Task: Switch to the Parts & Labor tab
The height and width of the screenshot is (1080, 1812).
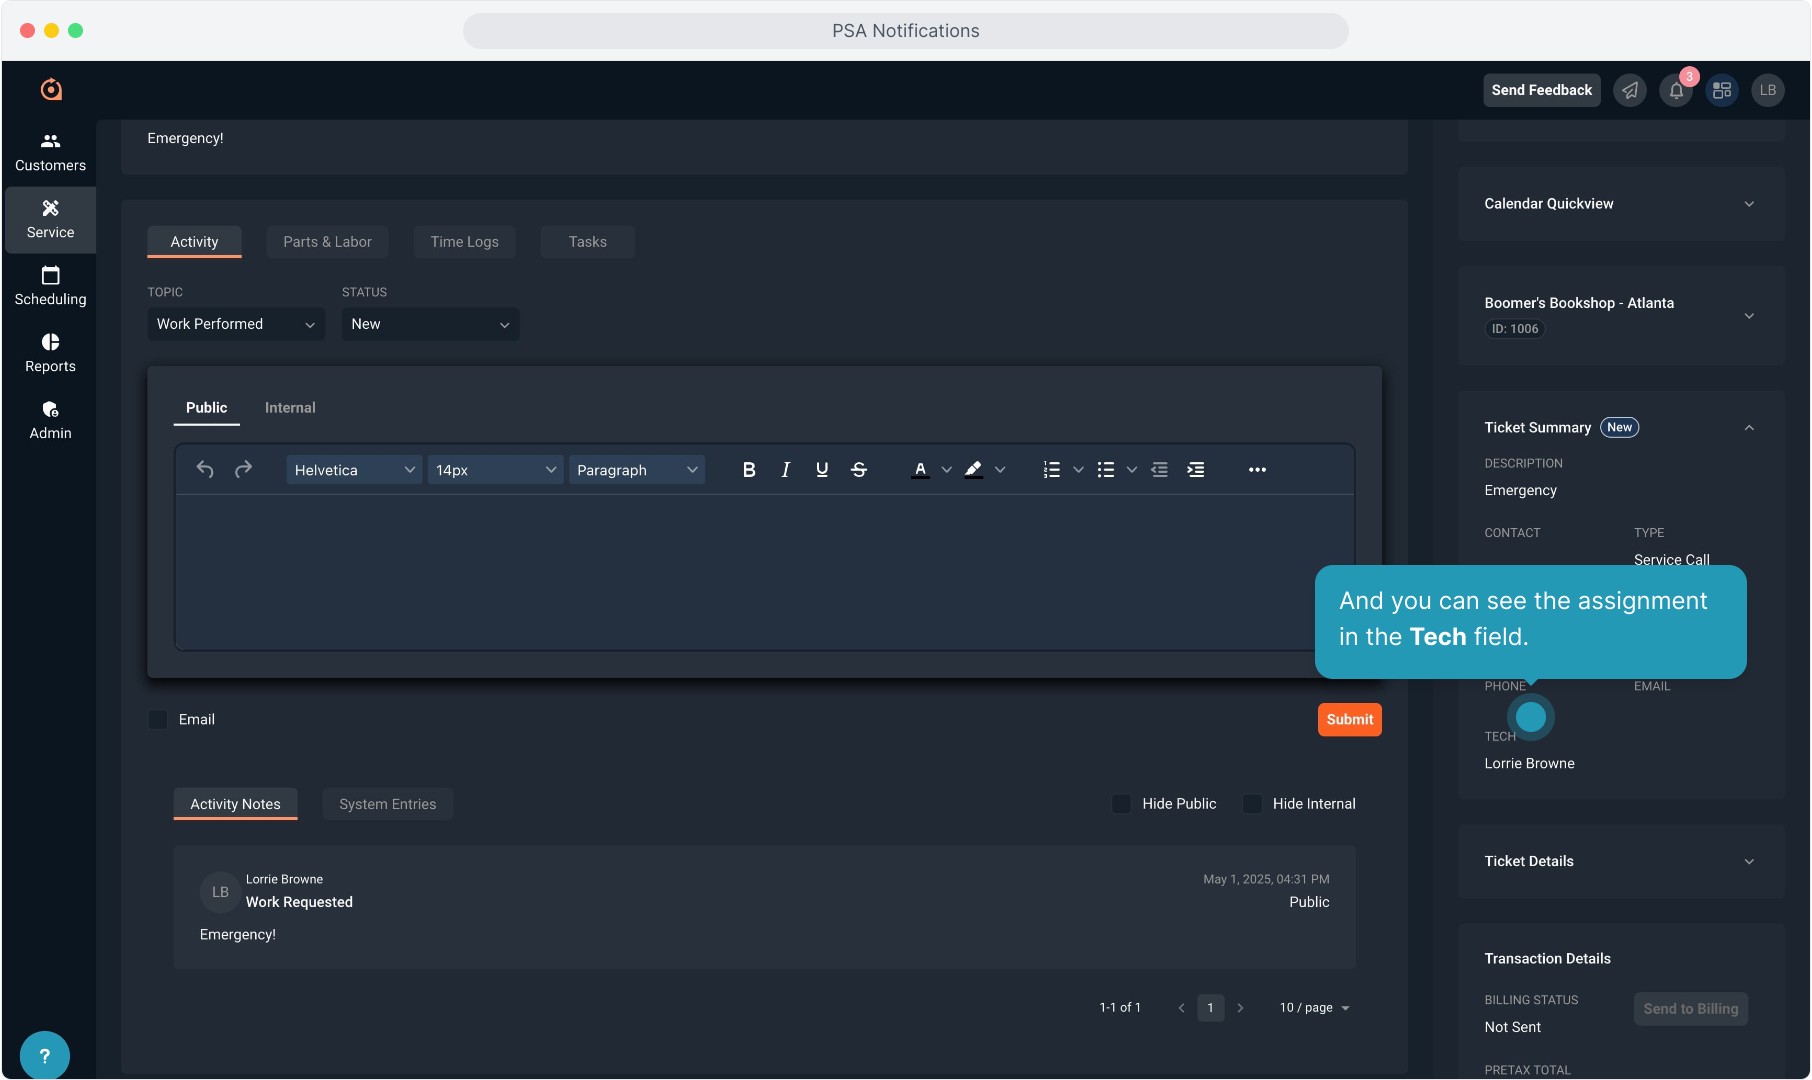Action: 327,242
